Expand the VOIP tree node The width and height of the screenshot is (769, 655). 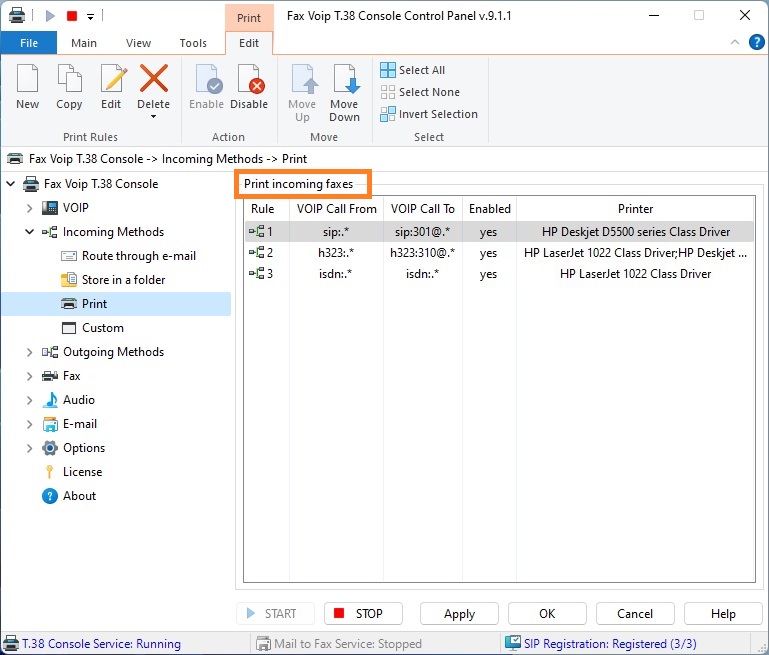29,208
